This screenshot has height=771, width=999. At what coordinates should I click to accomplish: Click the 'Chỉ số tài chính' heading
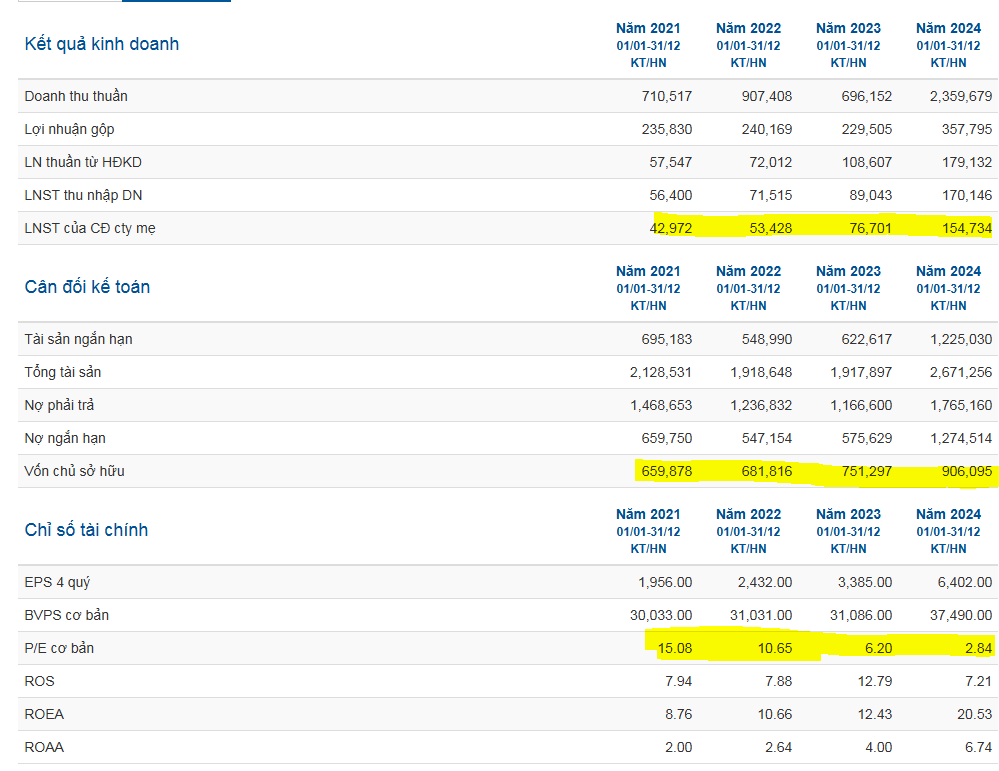click(86, 530)
